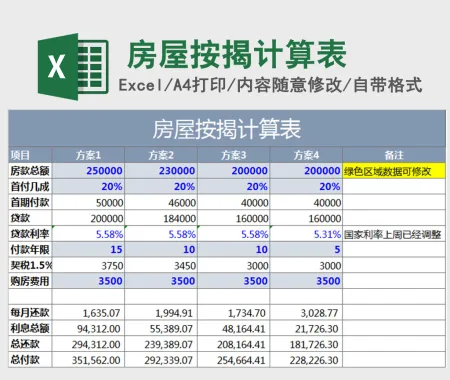Select total interest cell 21,726.30

(306, 328)
